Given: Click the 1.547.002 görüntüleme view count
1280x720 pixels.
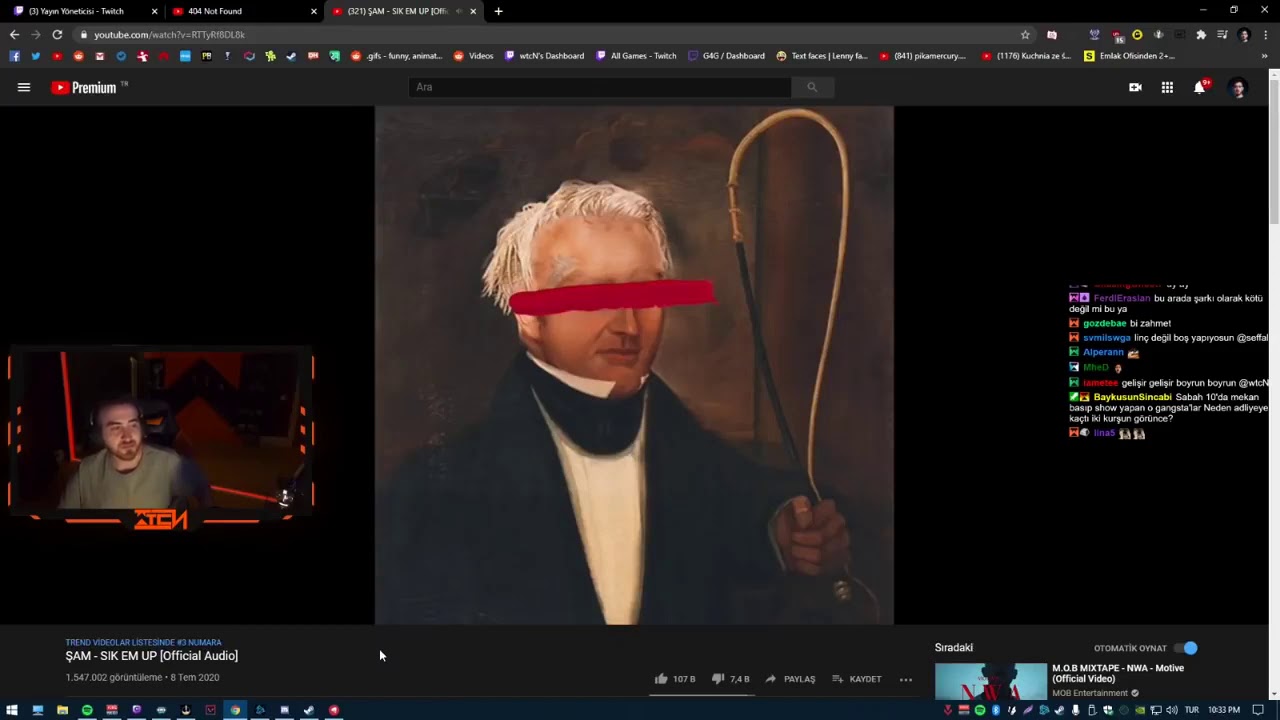Looking at the screenshot, I should (113, 678).
